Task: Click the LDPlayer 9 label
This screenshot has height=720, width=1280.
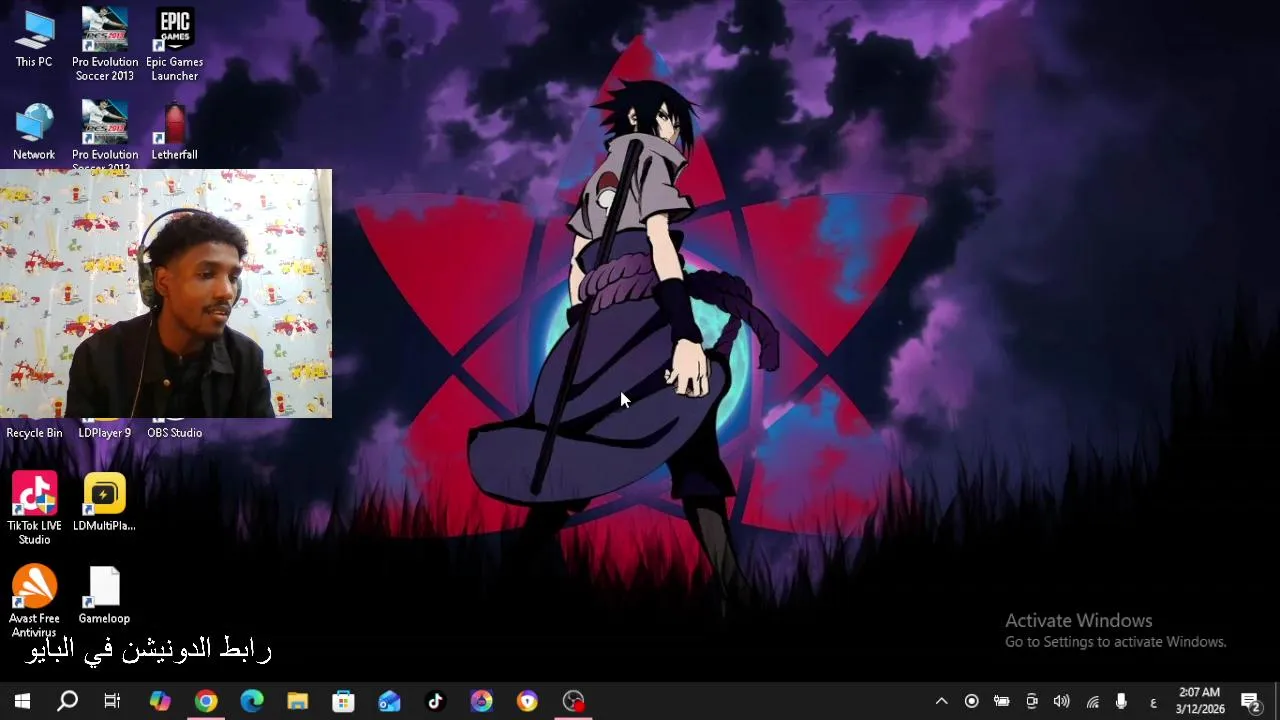Action: 104,433
